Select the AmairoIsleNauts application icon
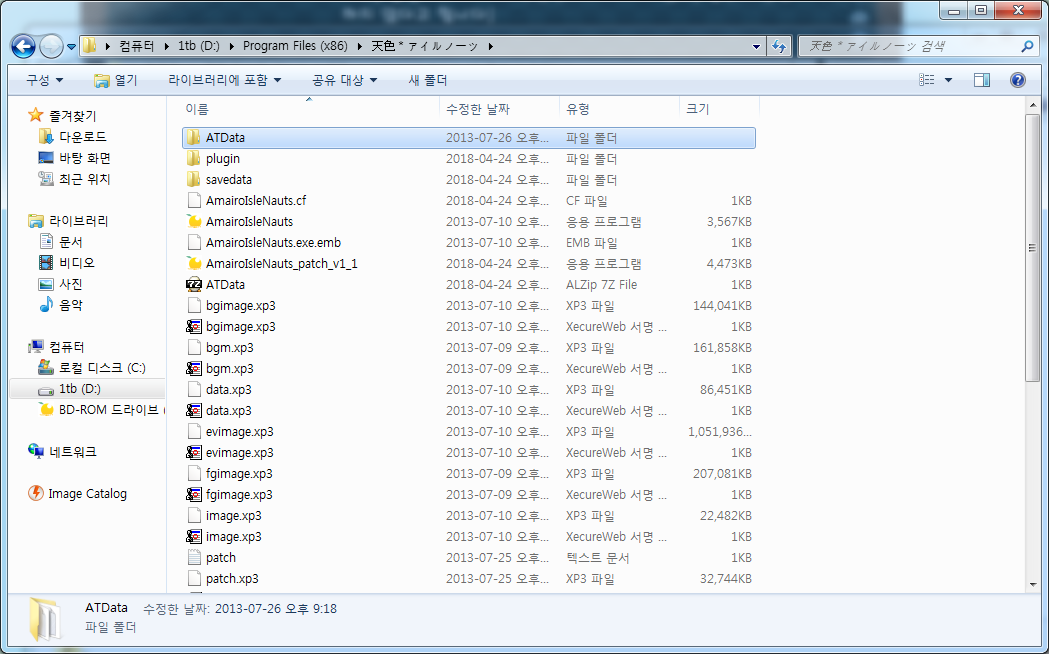 tap(193, 221)
